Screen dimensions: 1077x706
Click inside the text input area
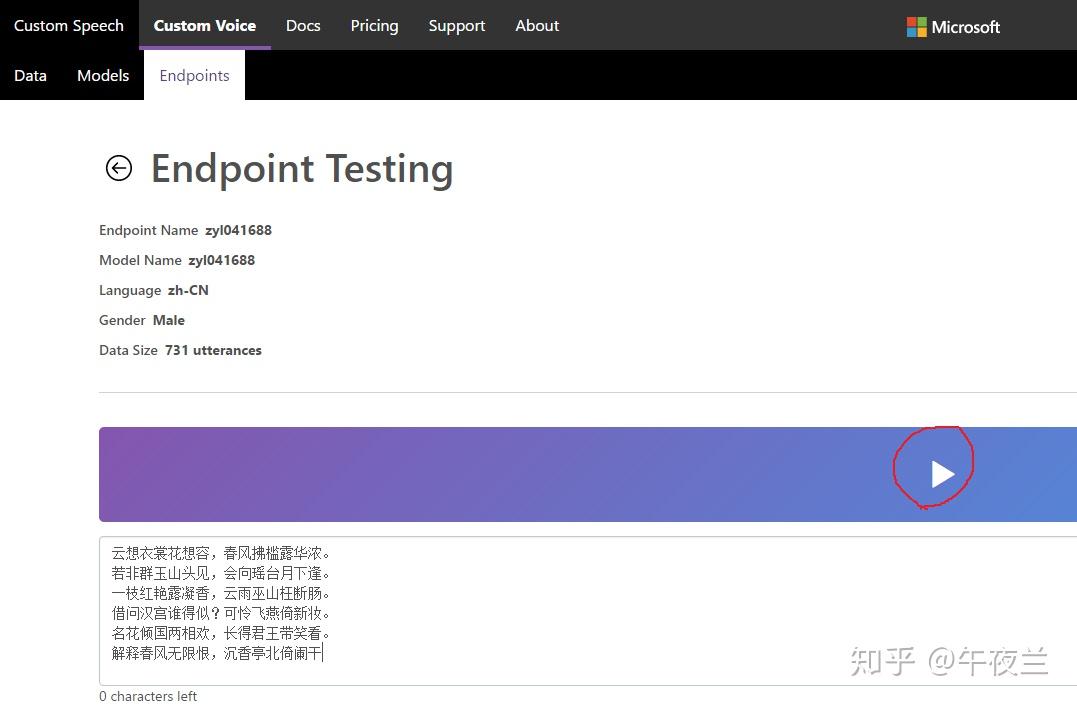588,611
